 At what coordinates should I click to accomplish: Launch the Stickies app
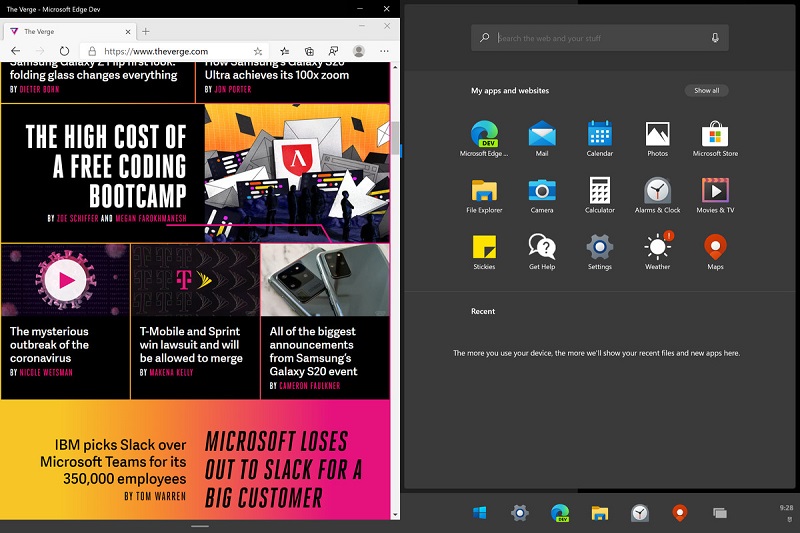484,252
